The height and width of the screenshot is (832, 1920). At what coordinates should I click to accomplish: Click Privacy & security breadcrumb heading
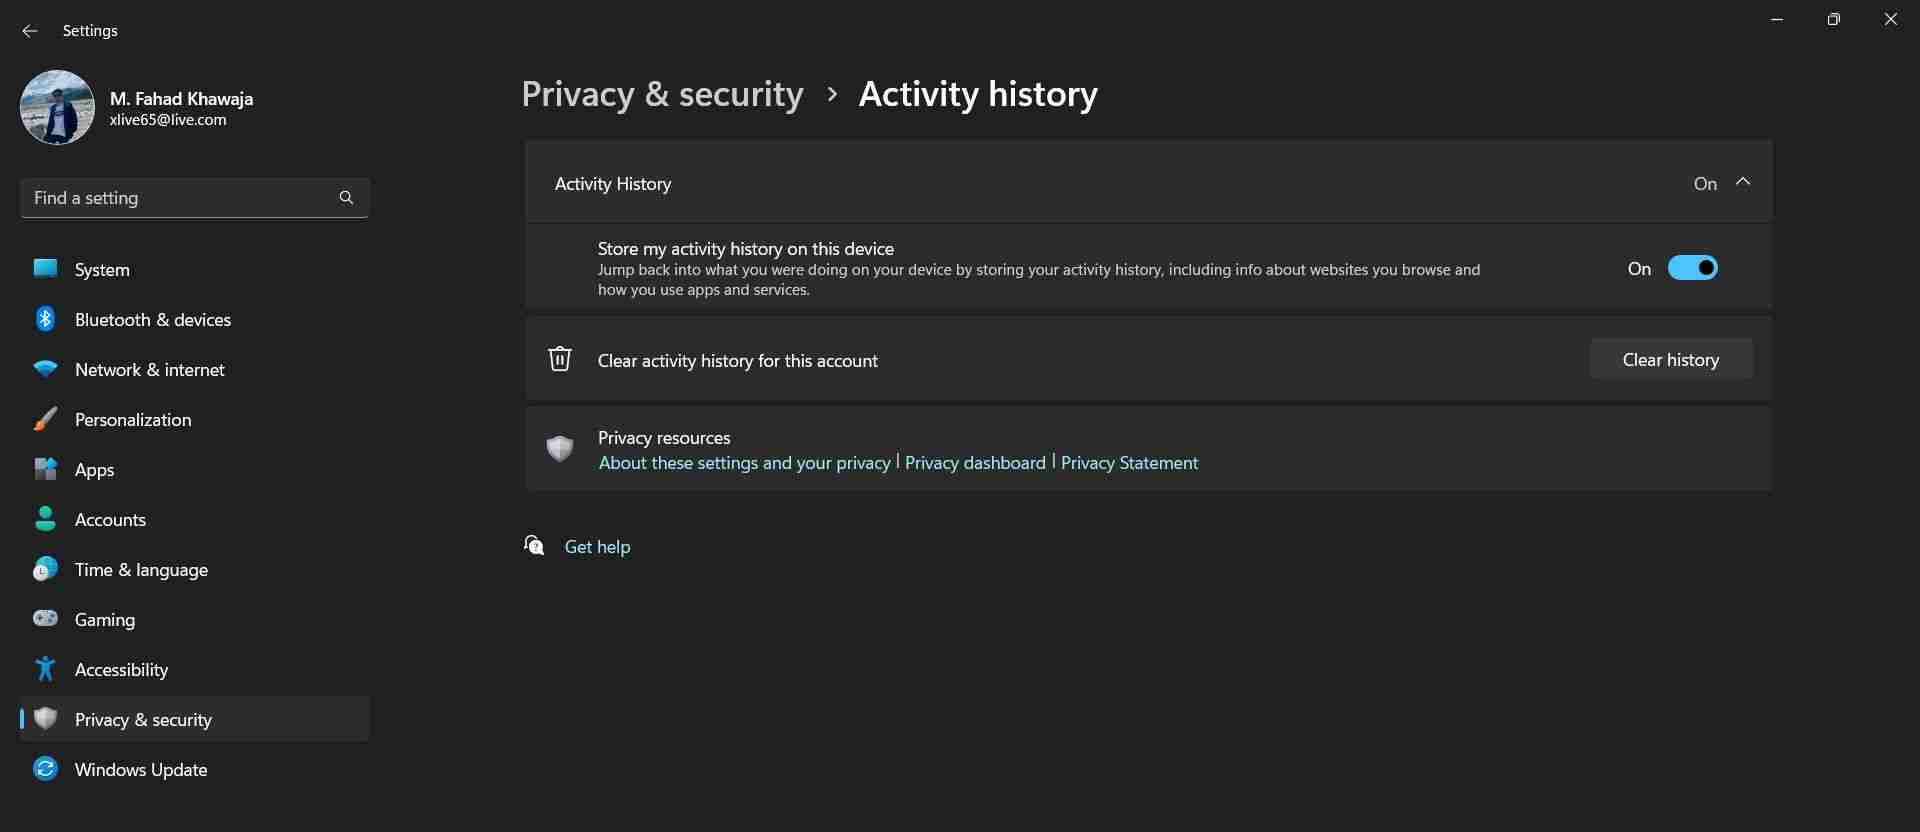pos(662,94)
